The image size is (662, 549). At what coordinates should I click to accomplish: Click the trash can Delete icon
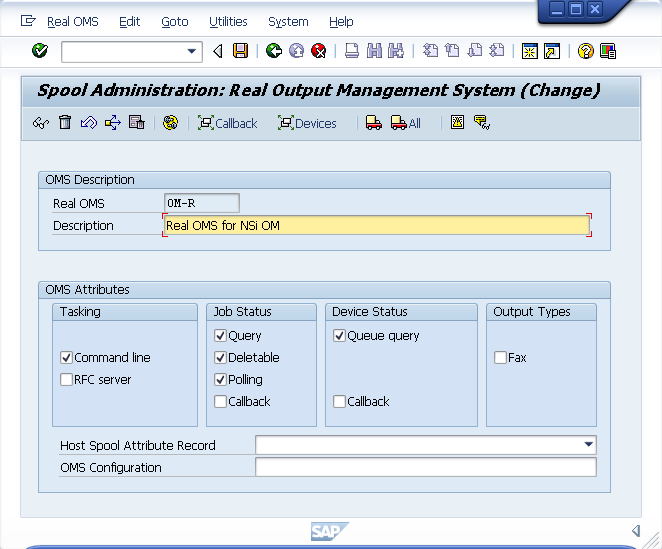tap(65, 123)
